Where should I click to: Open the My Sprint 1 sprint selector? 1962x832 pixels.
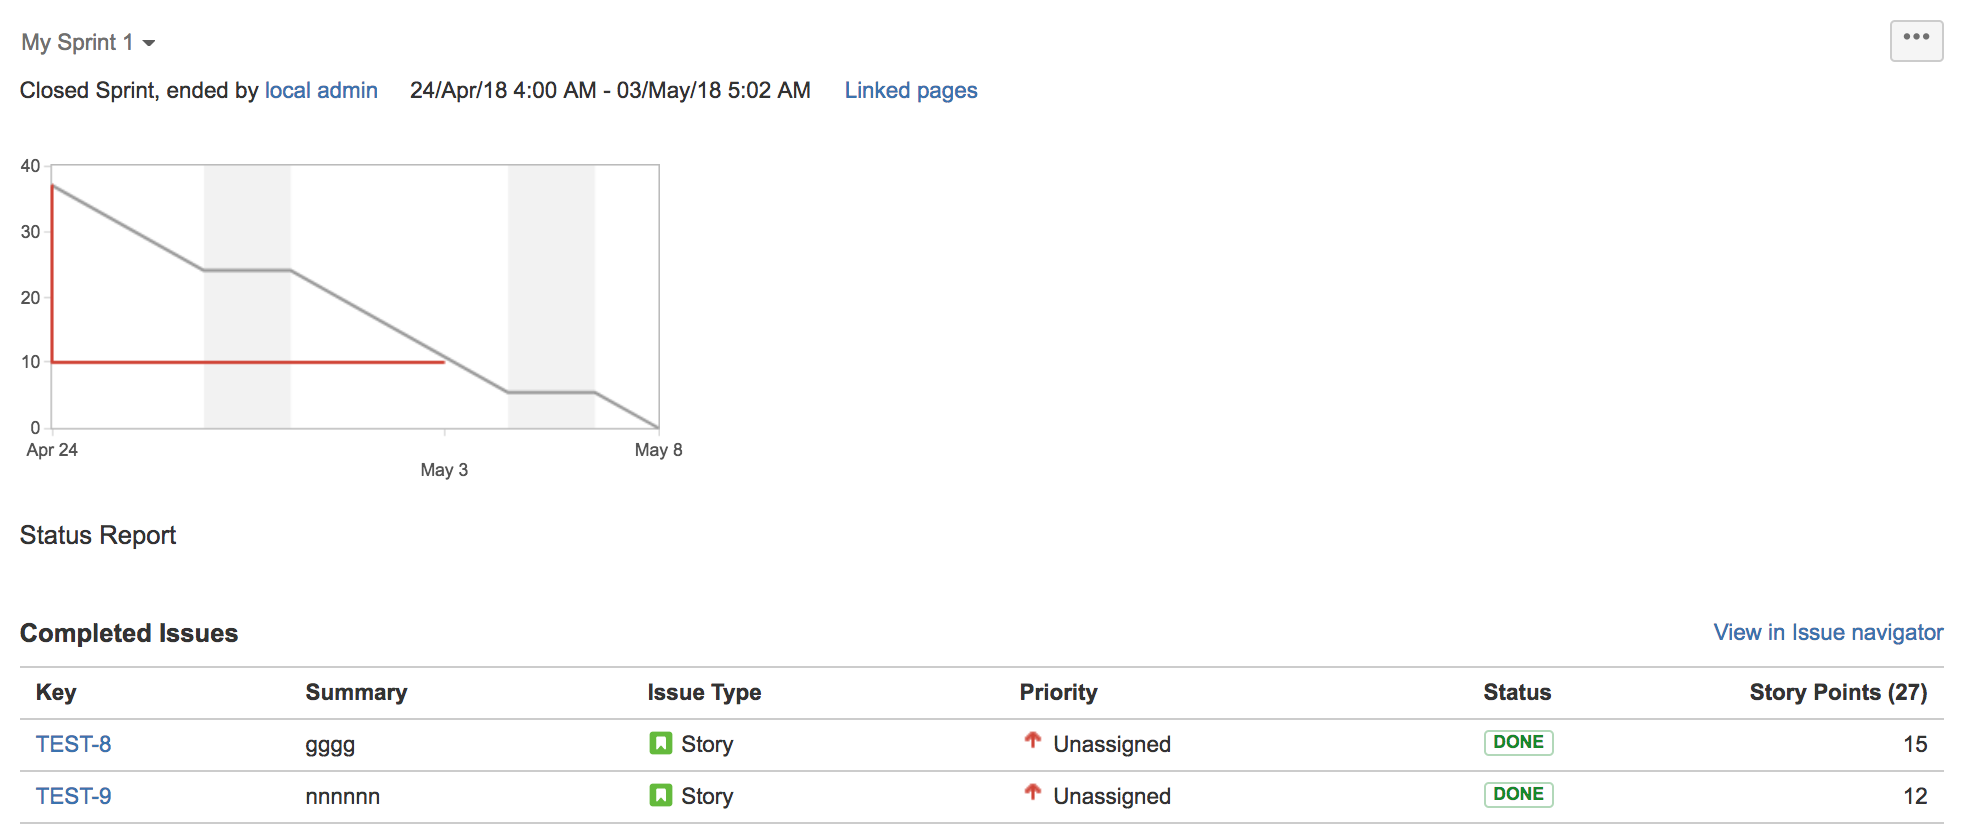75,42
